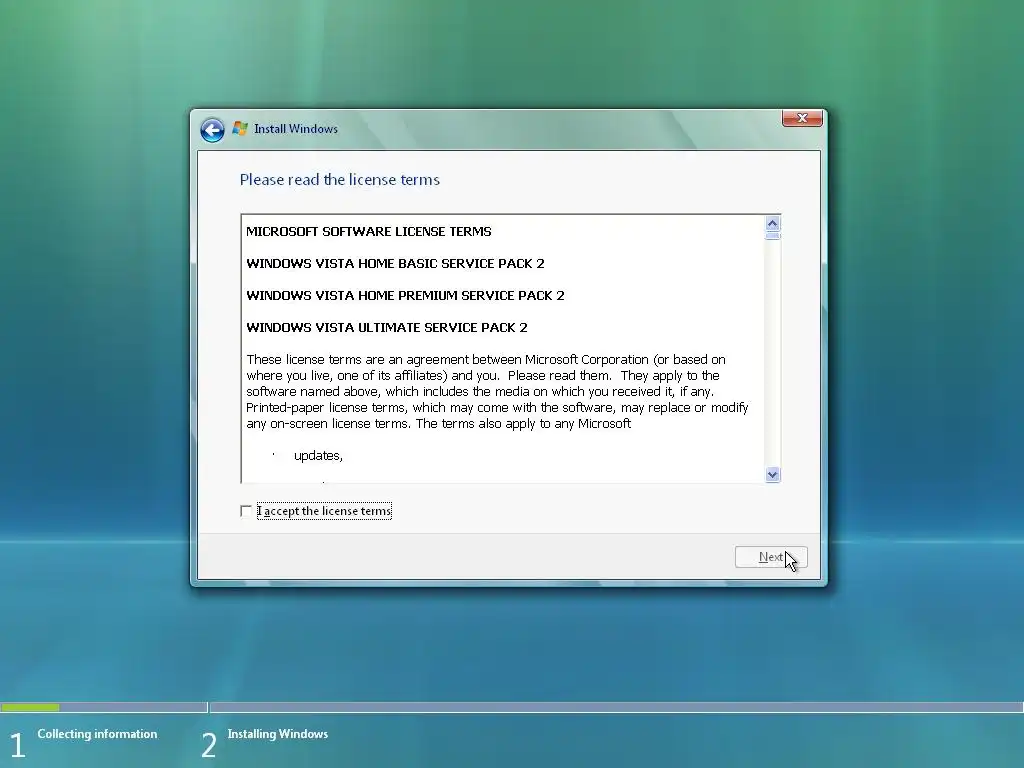
Task: Click WINDOWS VISTA ULTIMATE SERVICE PACK 2
Action: point(387,327)
